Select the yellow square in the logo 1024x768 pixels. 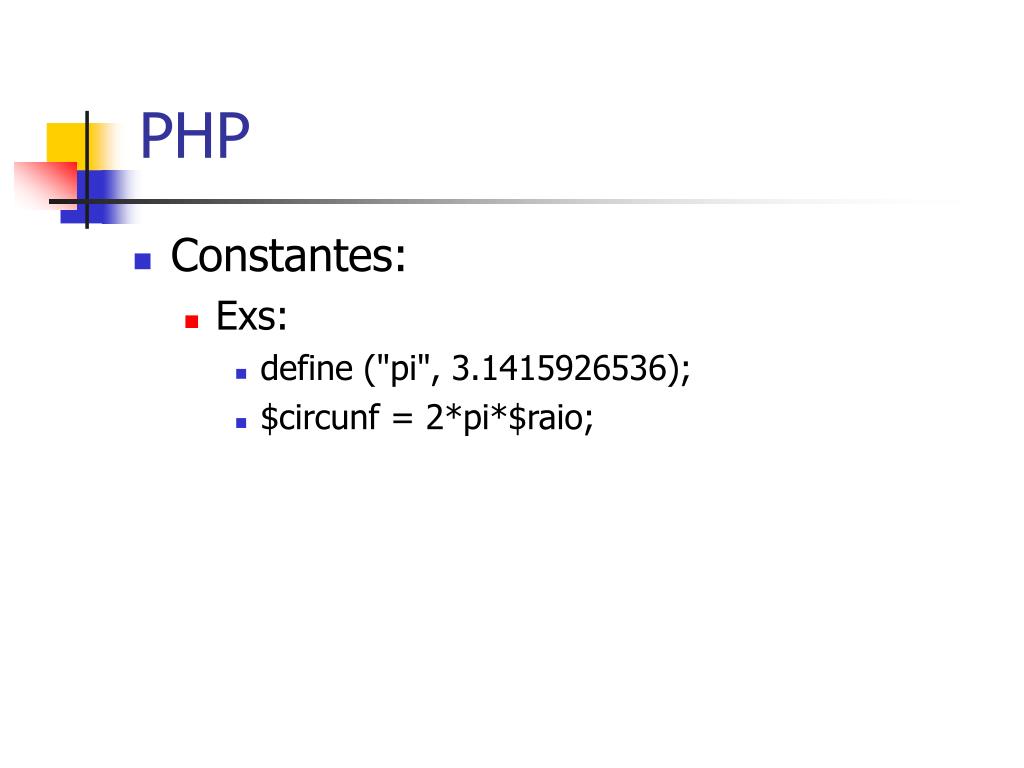(x=67, y=144)
